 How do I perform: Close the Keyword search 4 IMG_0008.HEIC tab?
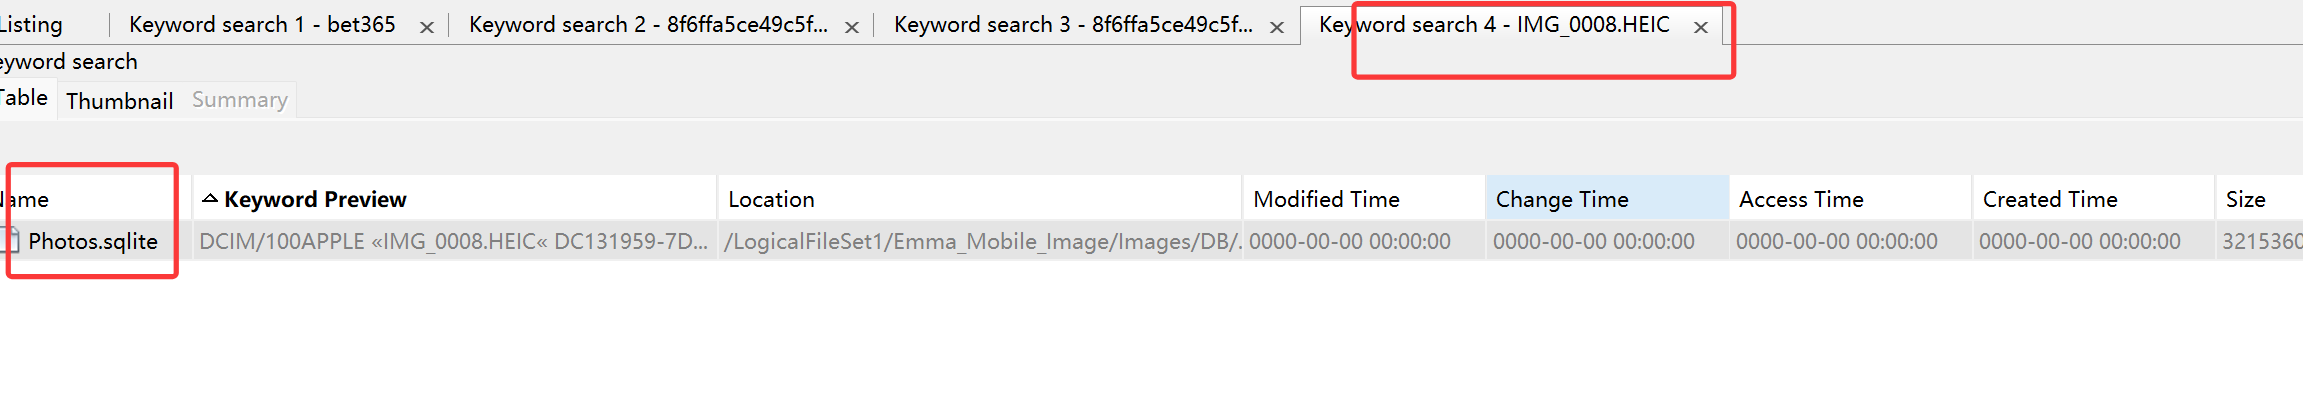click(x=1701, y=28)
